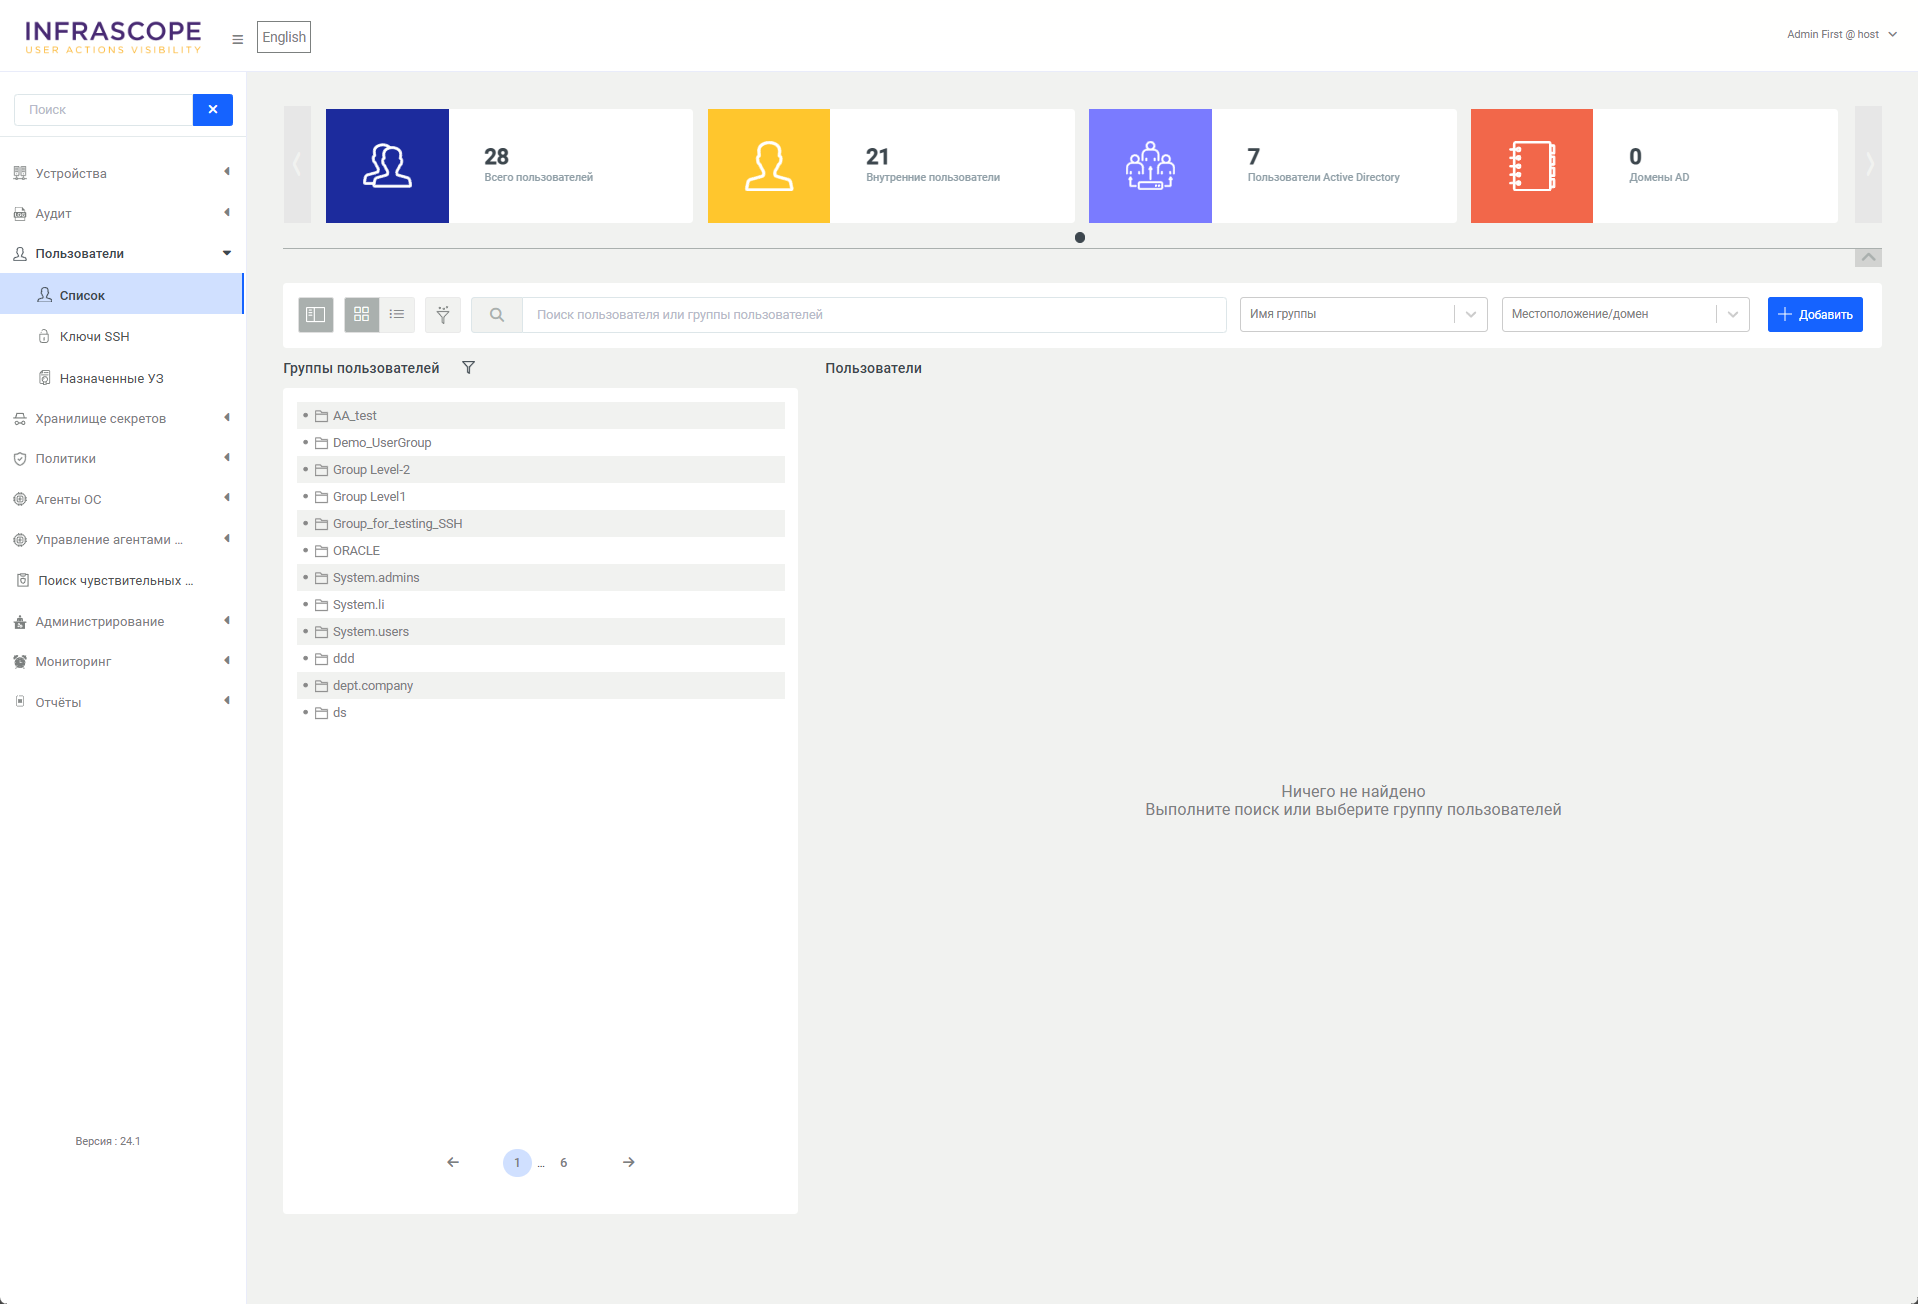Select the Group Level-2 folder
The height and width of the screenshot is (1304, 1918).
coord(541,470)
